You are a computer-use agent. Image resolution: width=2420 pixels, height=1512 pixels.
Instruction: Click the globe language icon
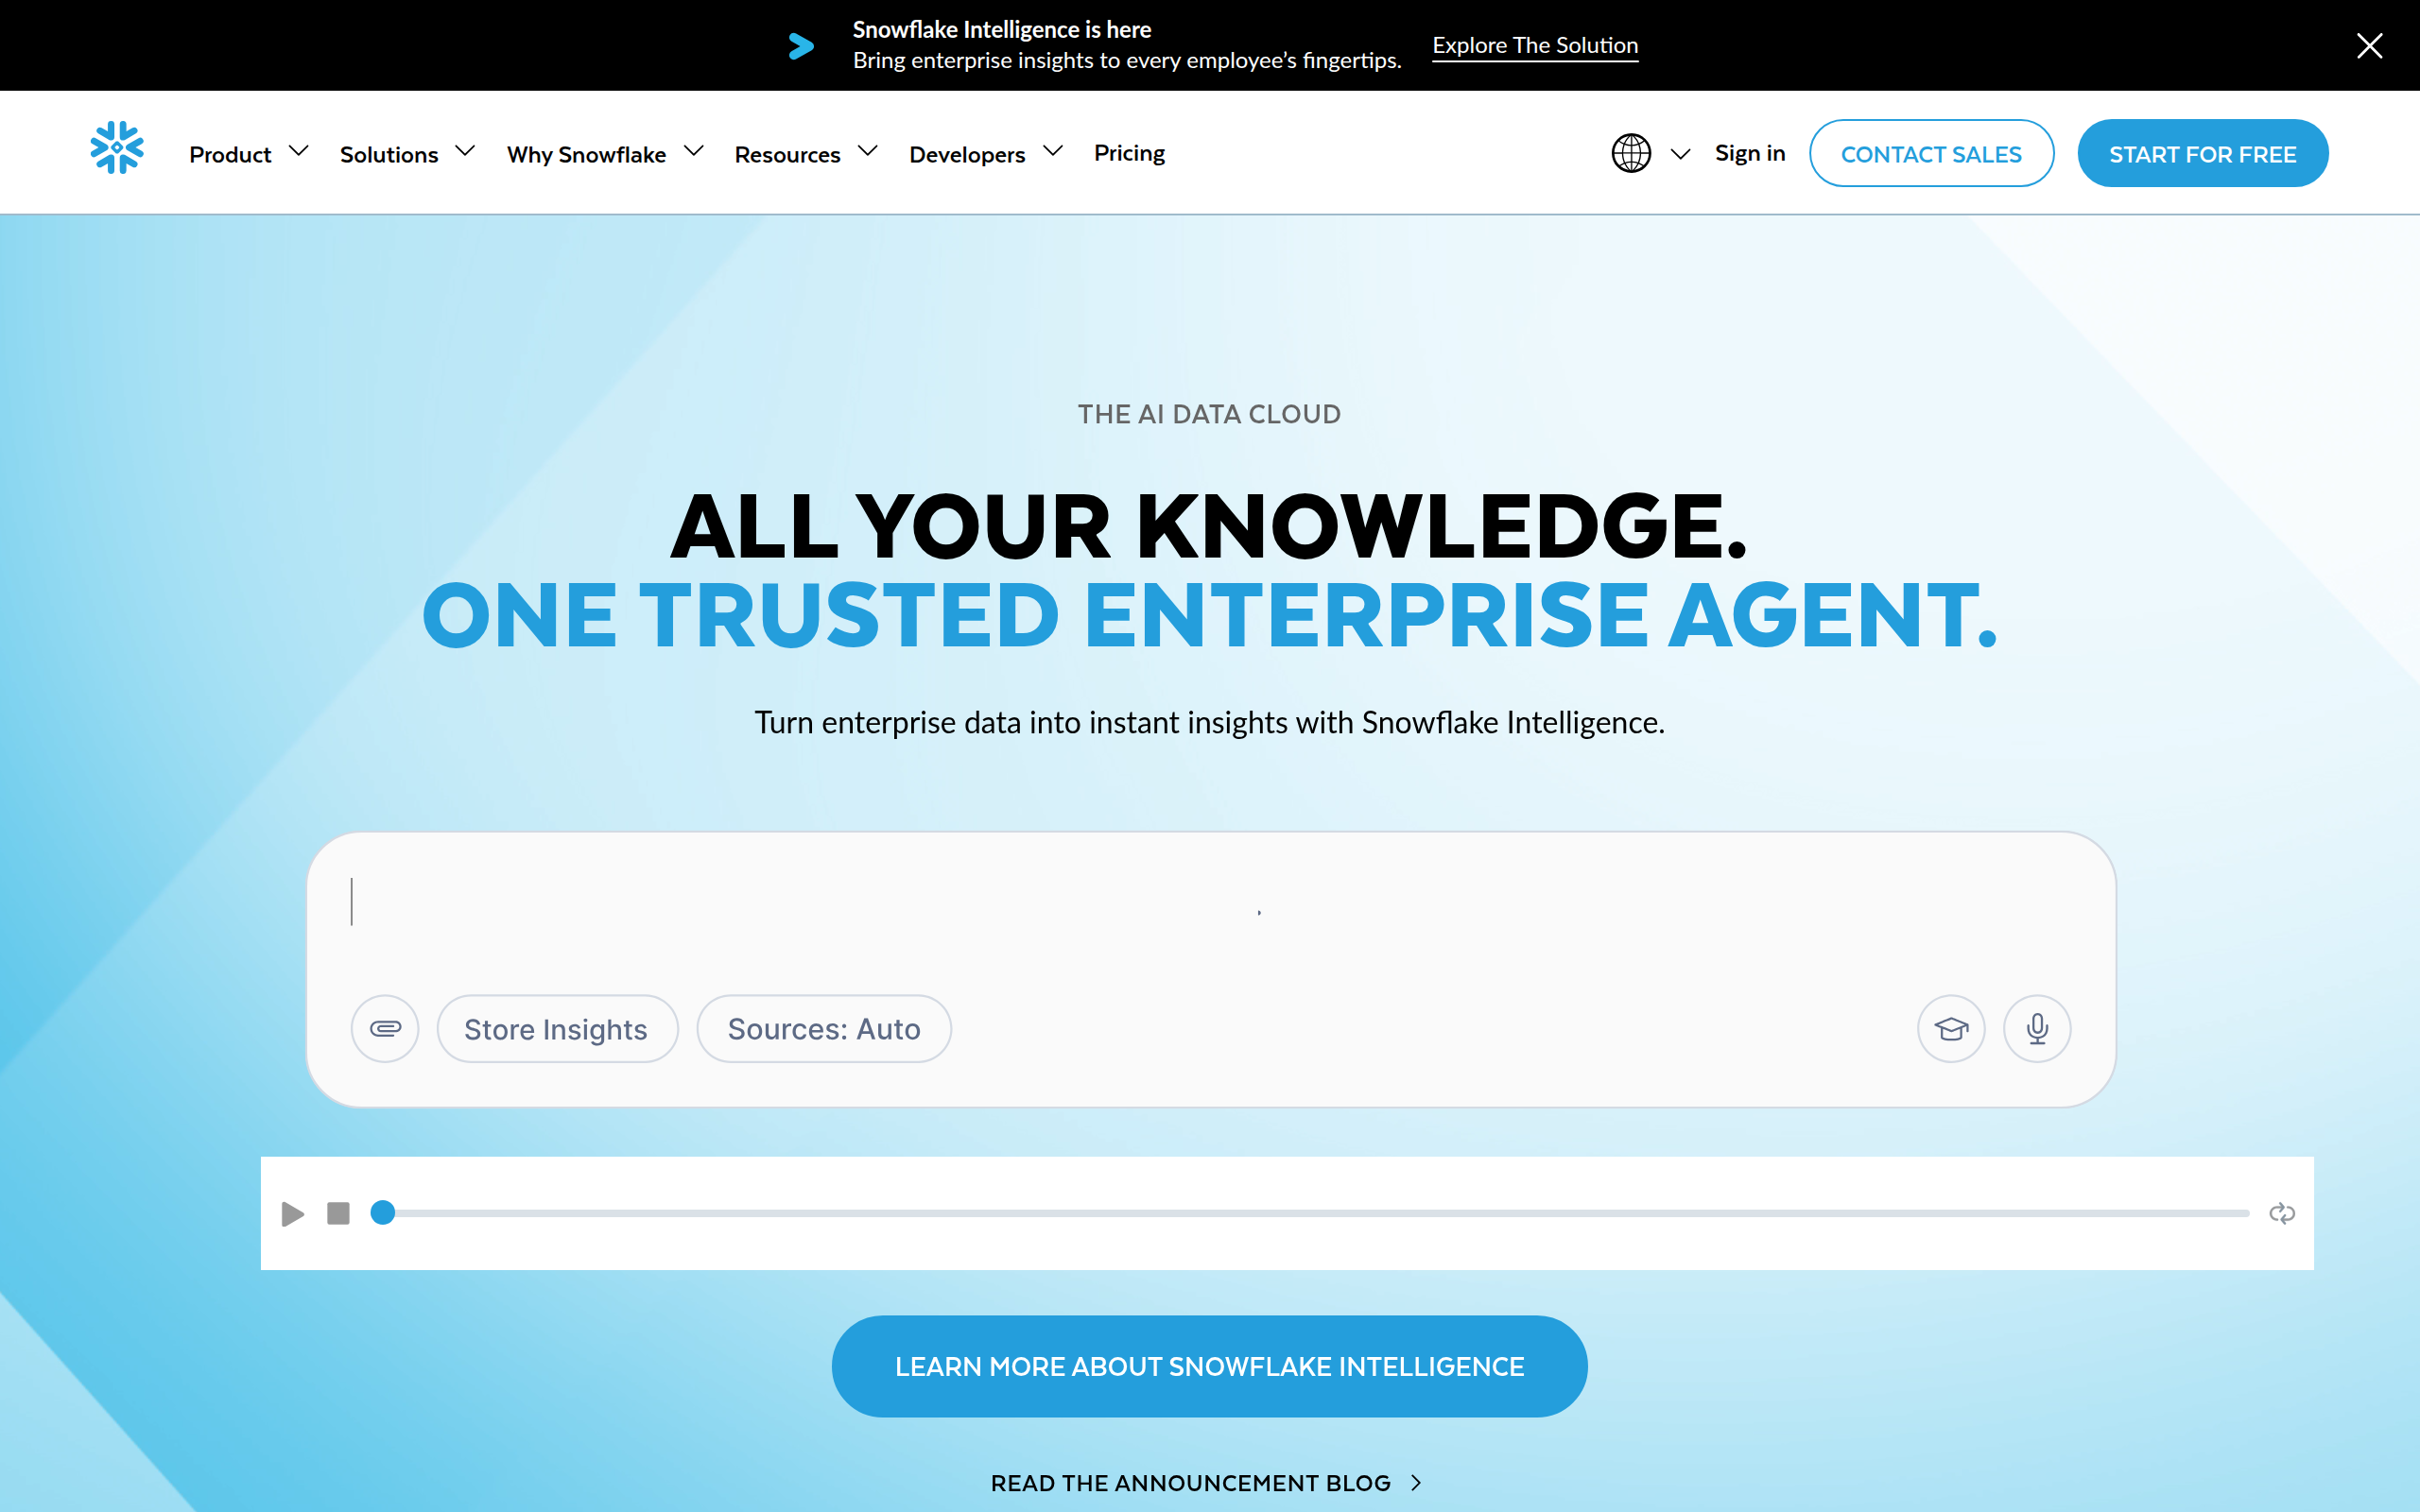[x=1631, y=153]
